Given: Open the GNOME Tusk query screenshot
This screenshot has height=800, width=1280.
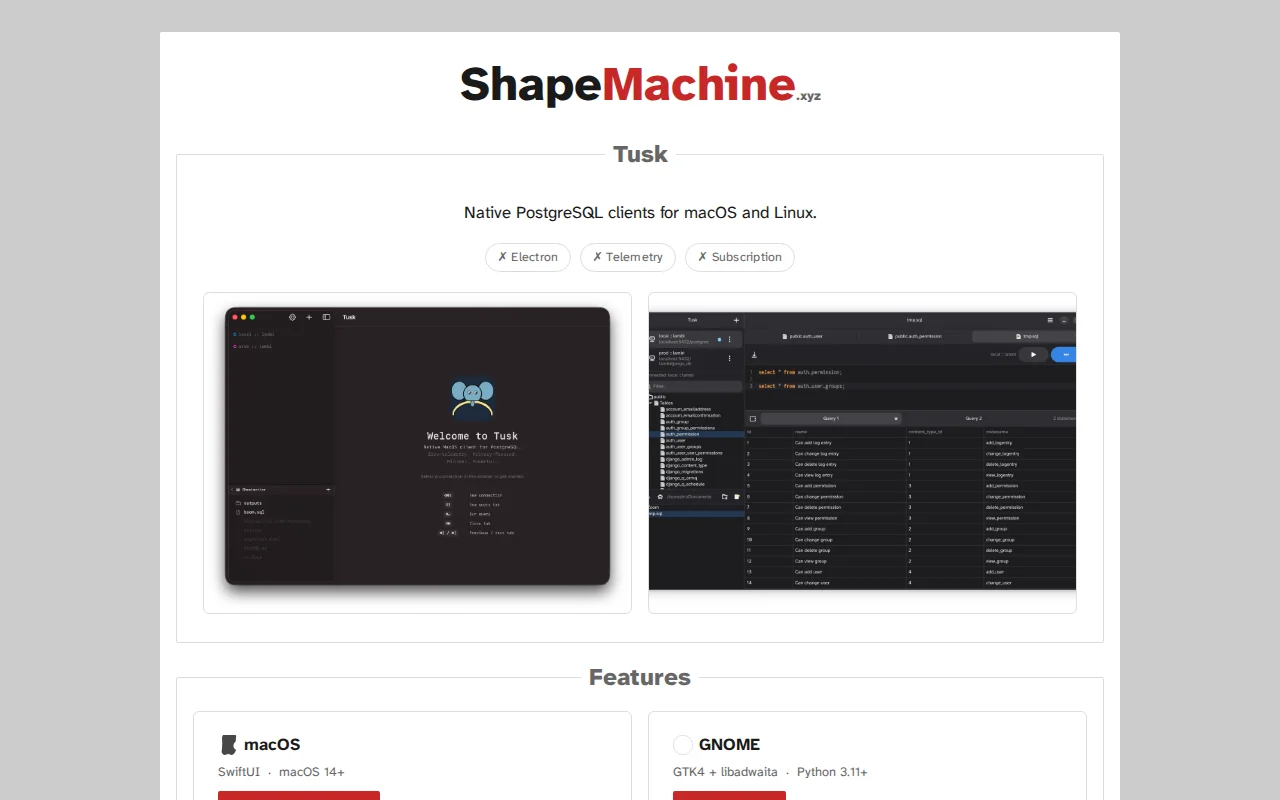Looking at the screenshot, I should pyautogui.click(x=862, y=452).
